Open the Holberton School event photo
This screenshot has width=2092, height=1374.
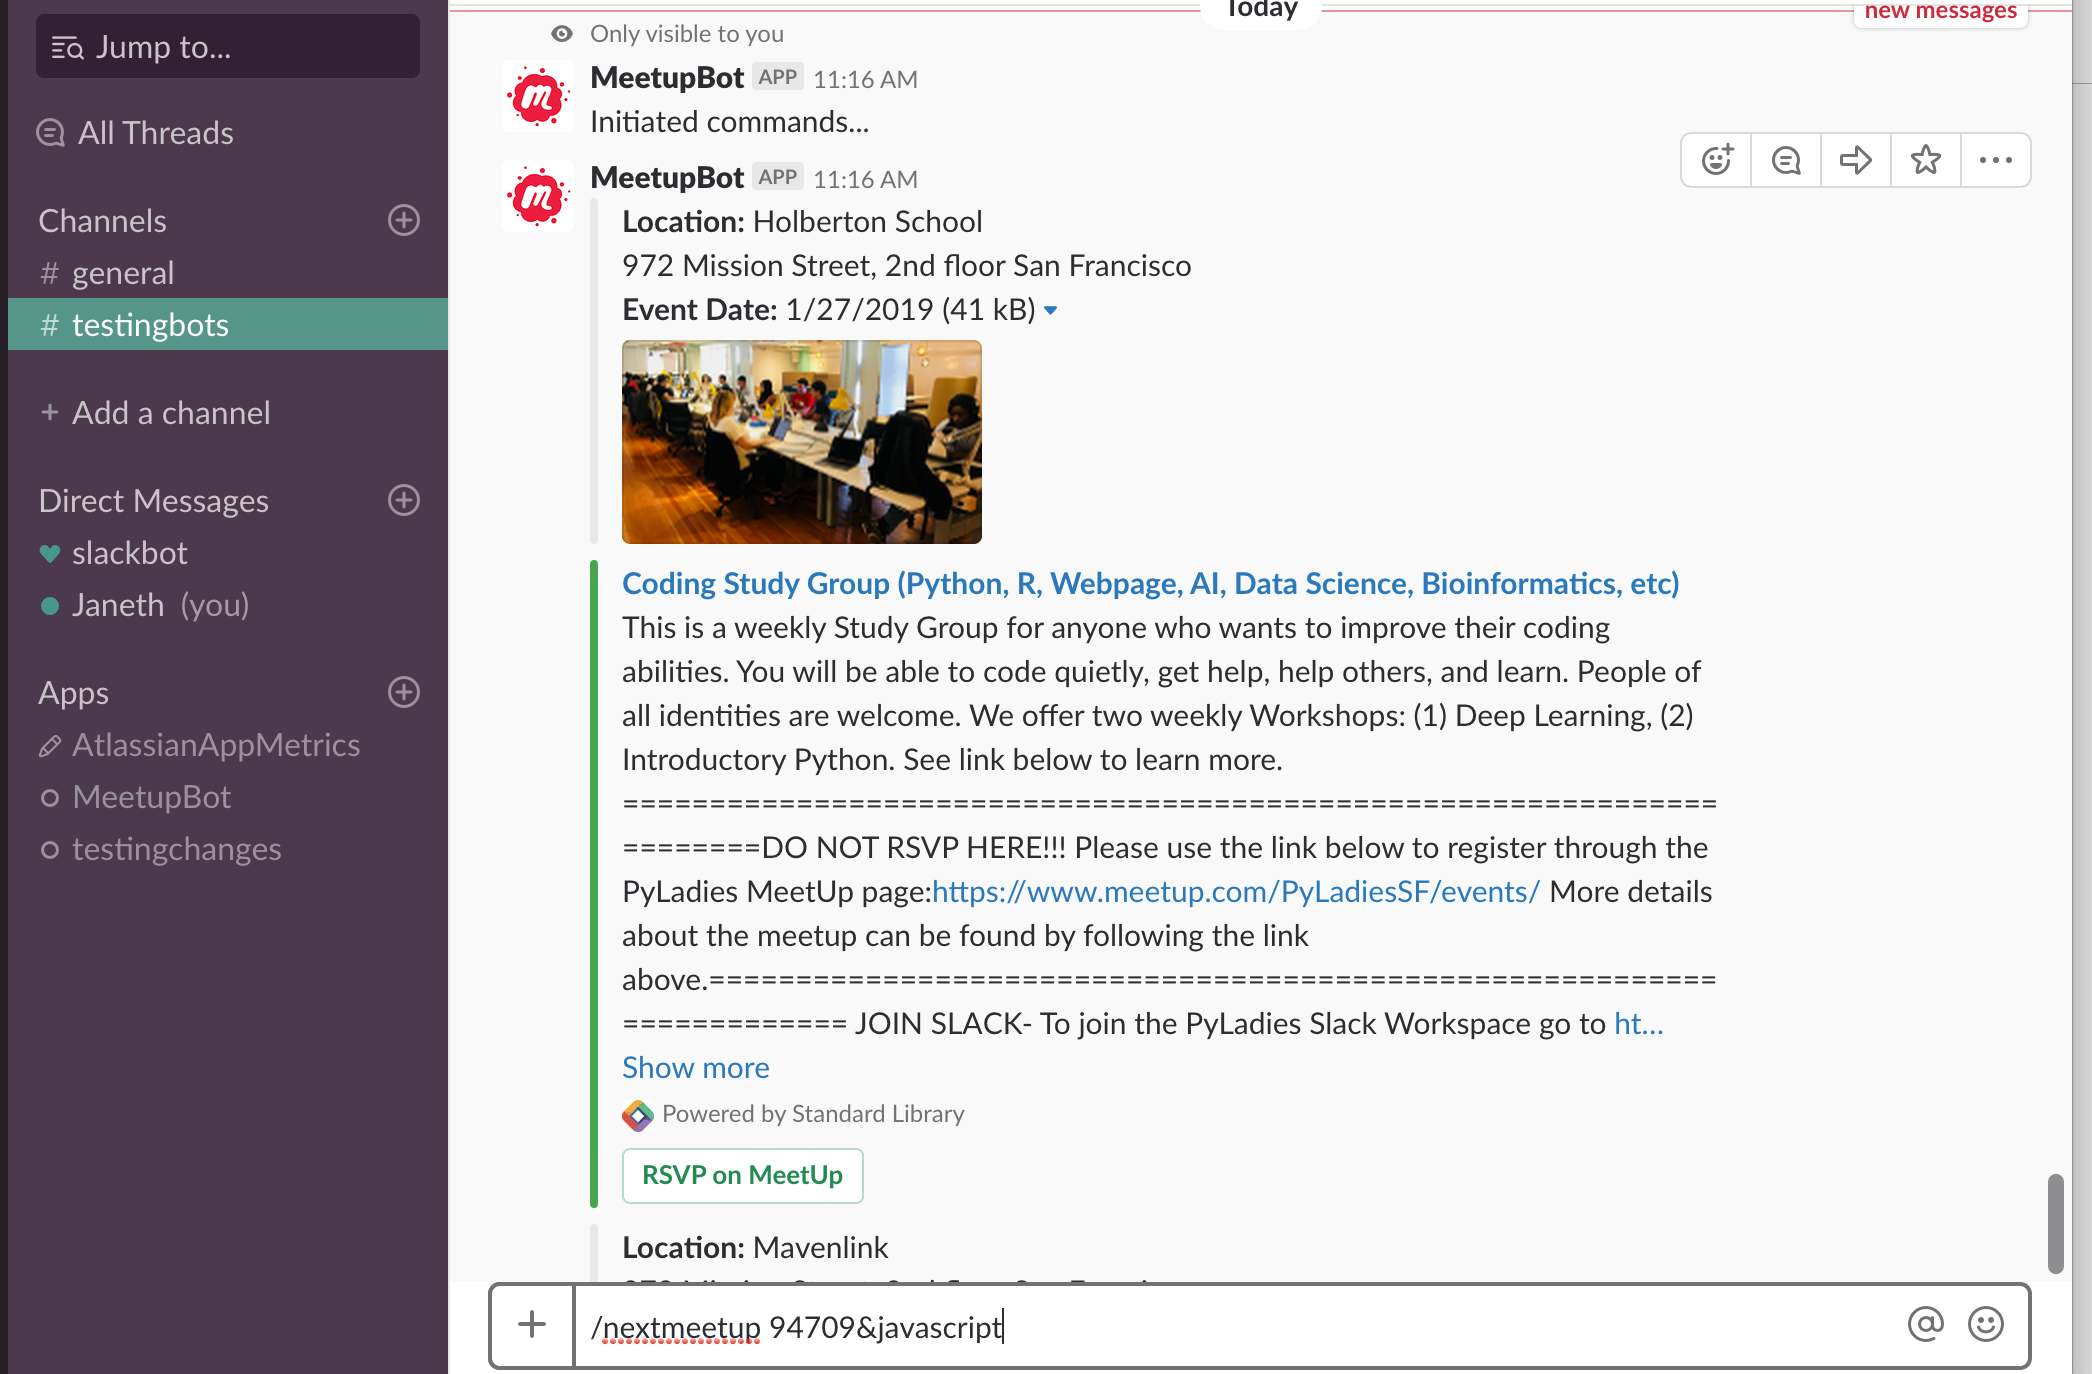click(x=801, y=441)
